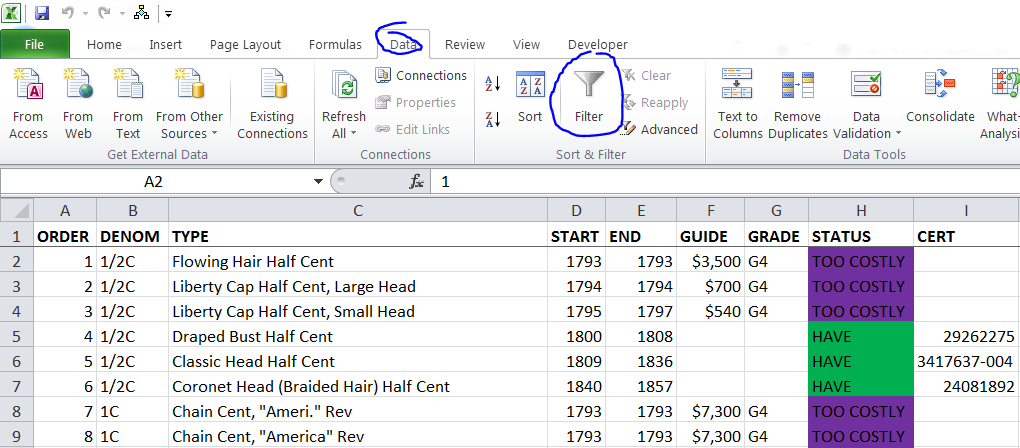Screen dimensions: 1020x448
Task: Click Text to Columns
Action: pyautogui.click(x=738, y=103)
